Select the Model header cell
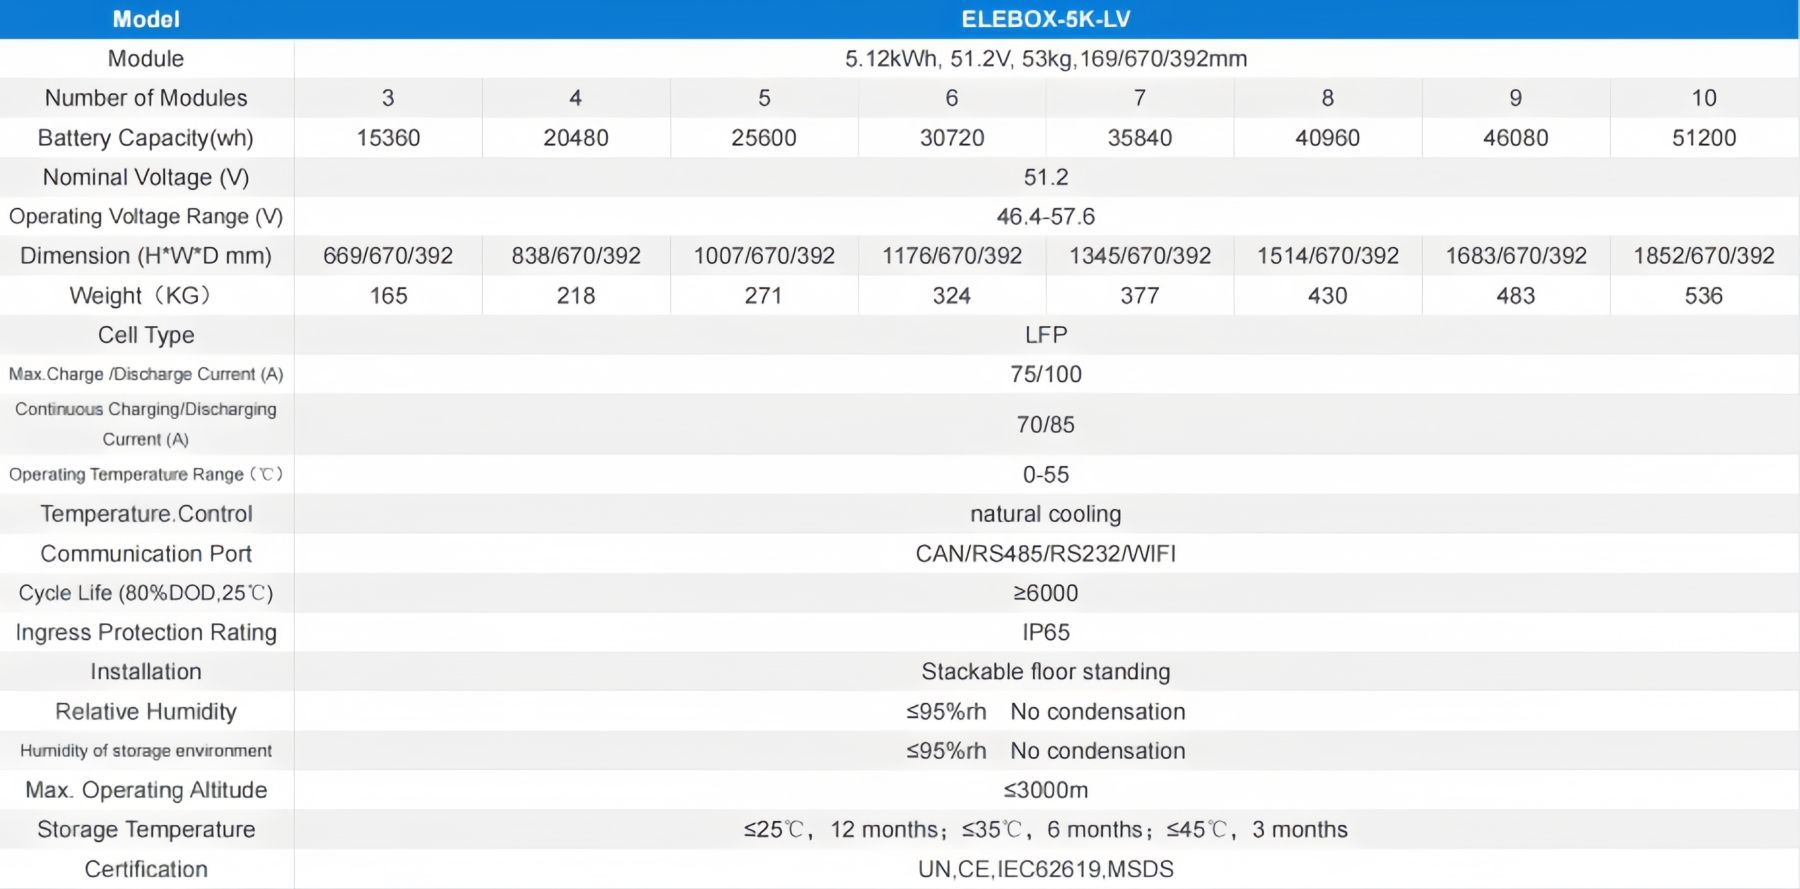The height and width of the screenshot is (889, 1800). pos(146,19)
